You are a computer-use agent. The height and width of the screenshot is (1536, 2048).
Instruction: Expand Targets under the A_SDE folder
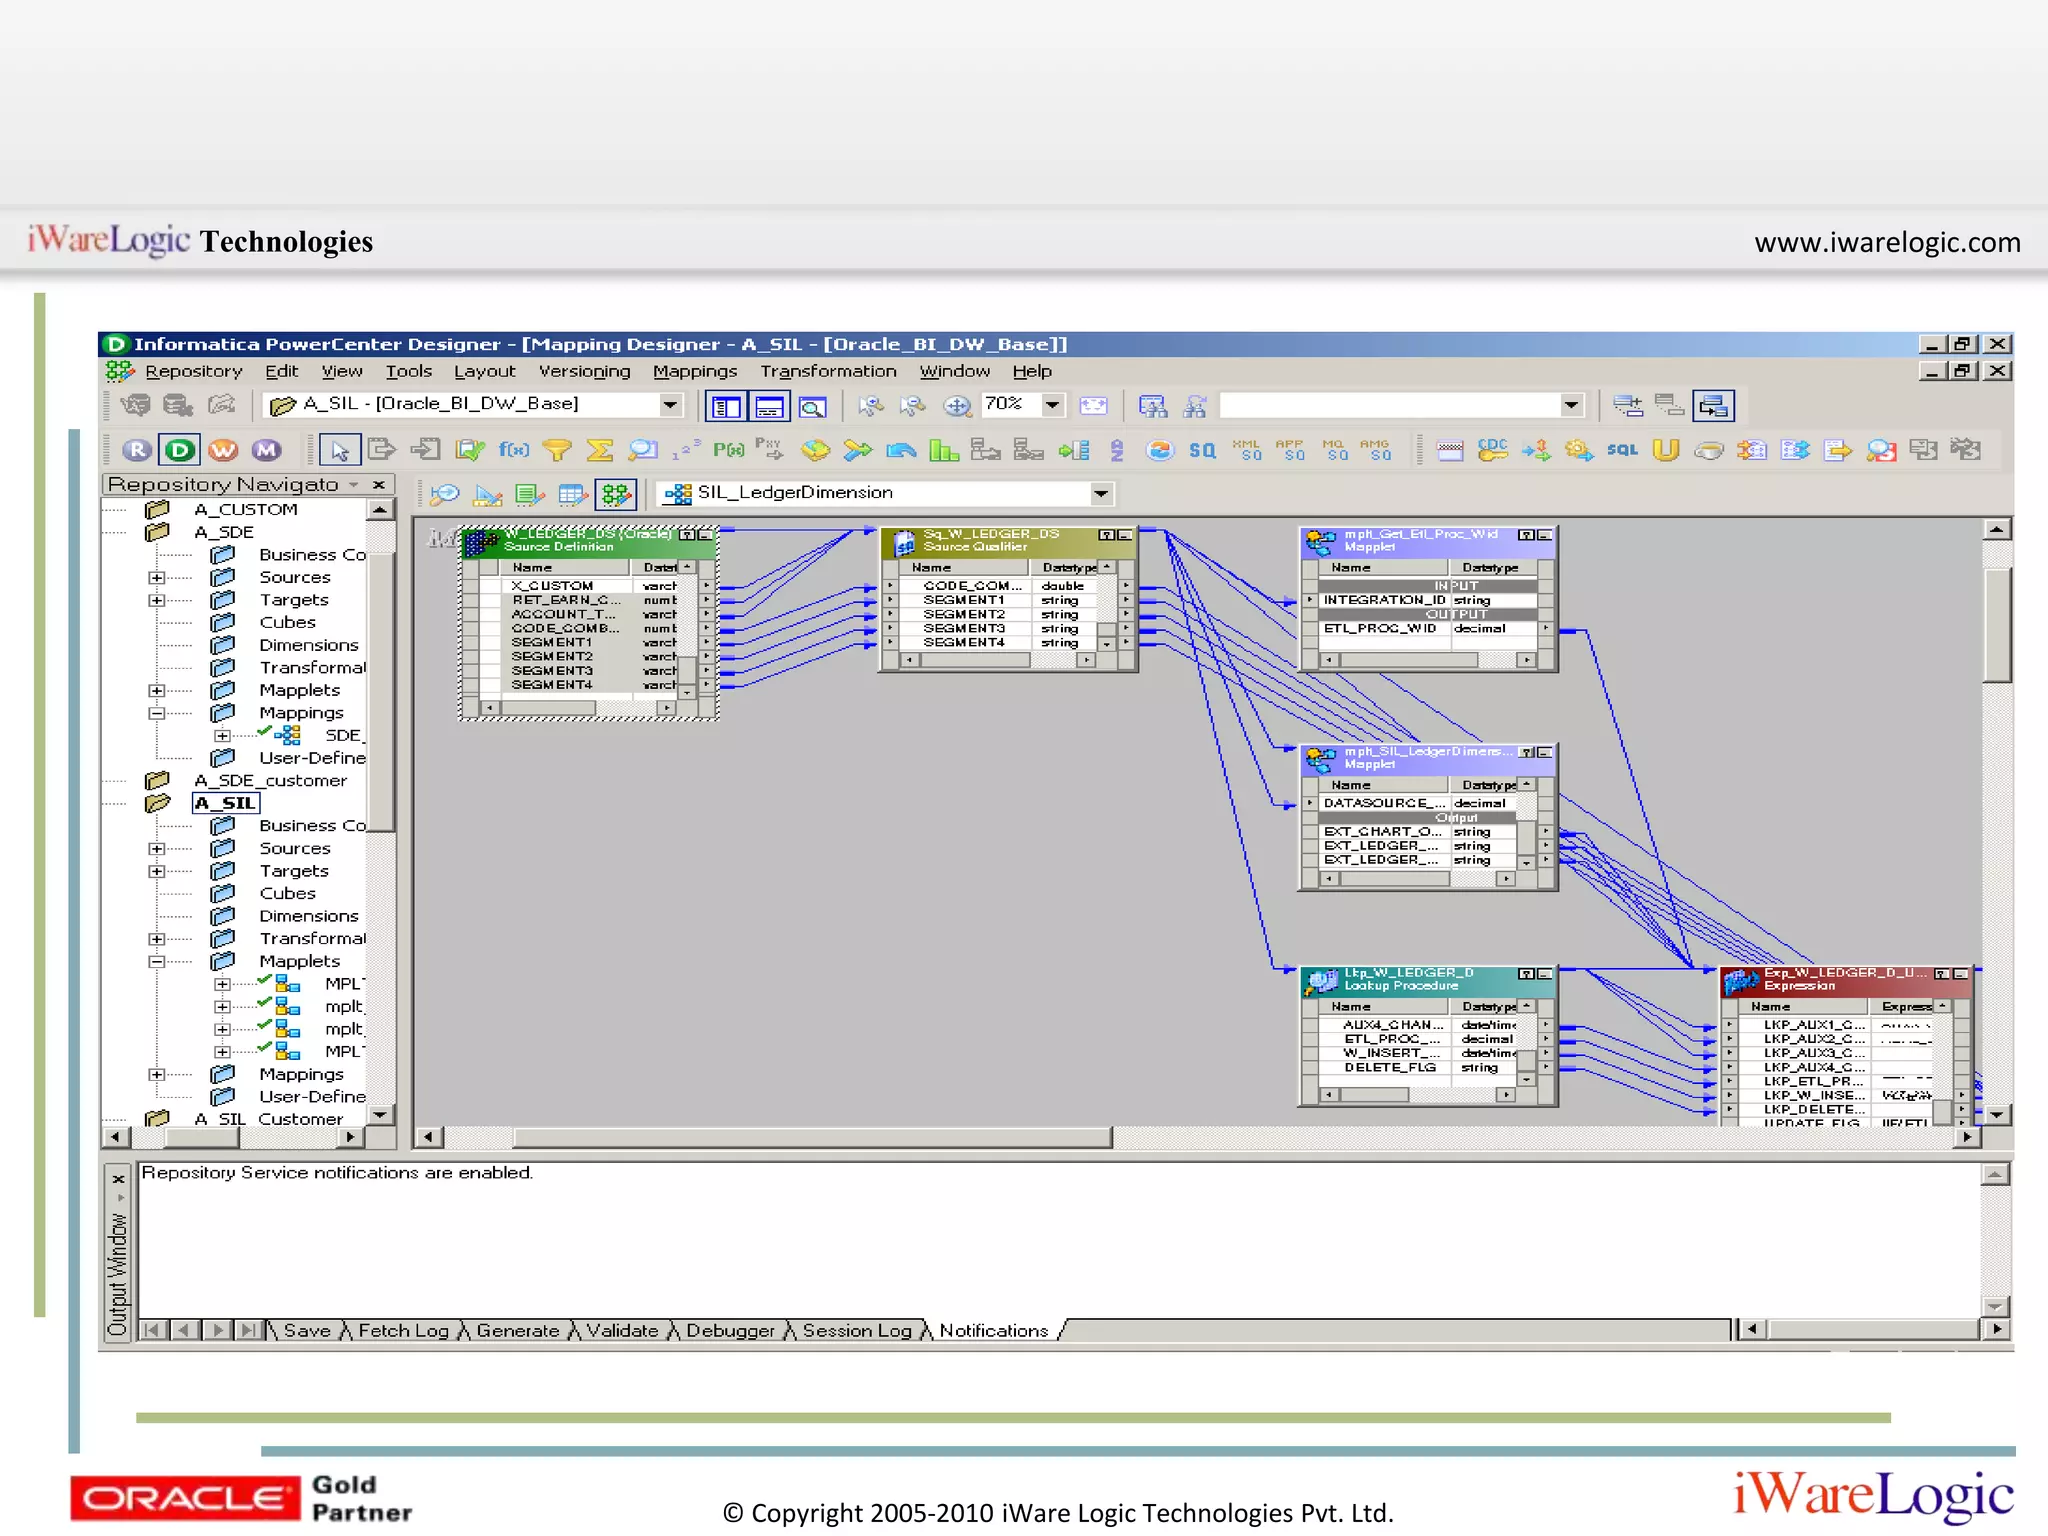click(156, 601)
